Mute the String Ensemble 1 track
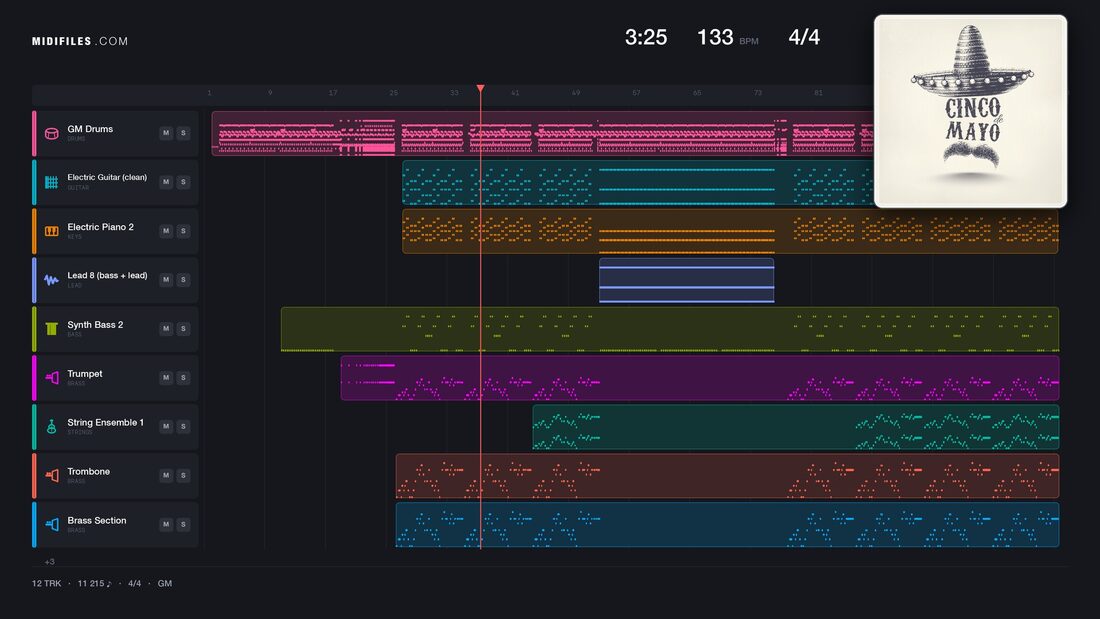 tap(166, 426)
